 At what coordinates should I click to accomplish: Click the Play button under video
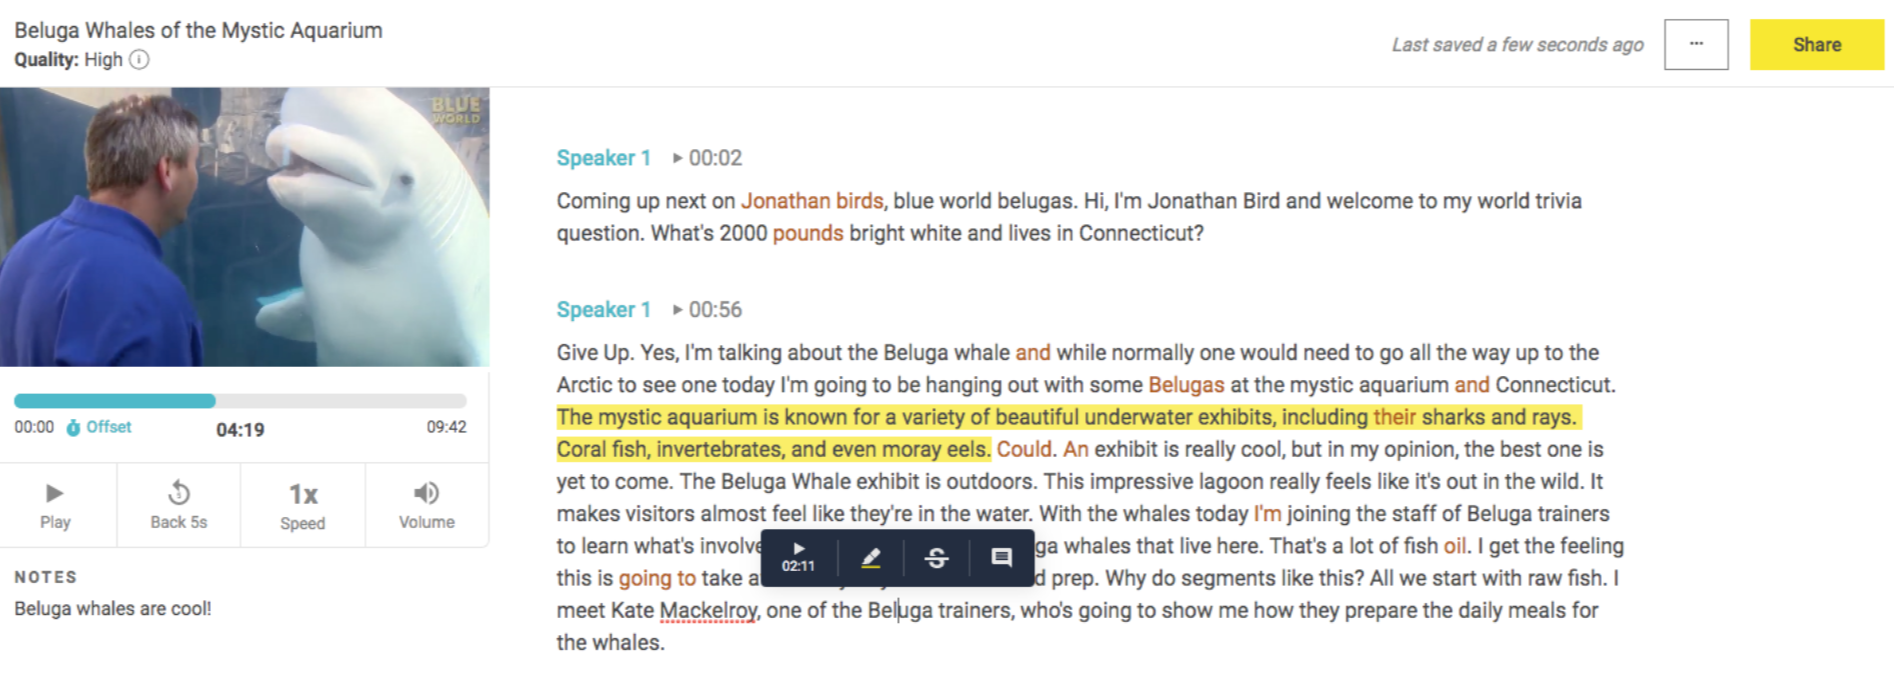point(55,505)
